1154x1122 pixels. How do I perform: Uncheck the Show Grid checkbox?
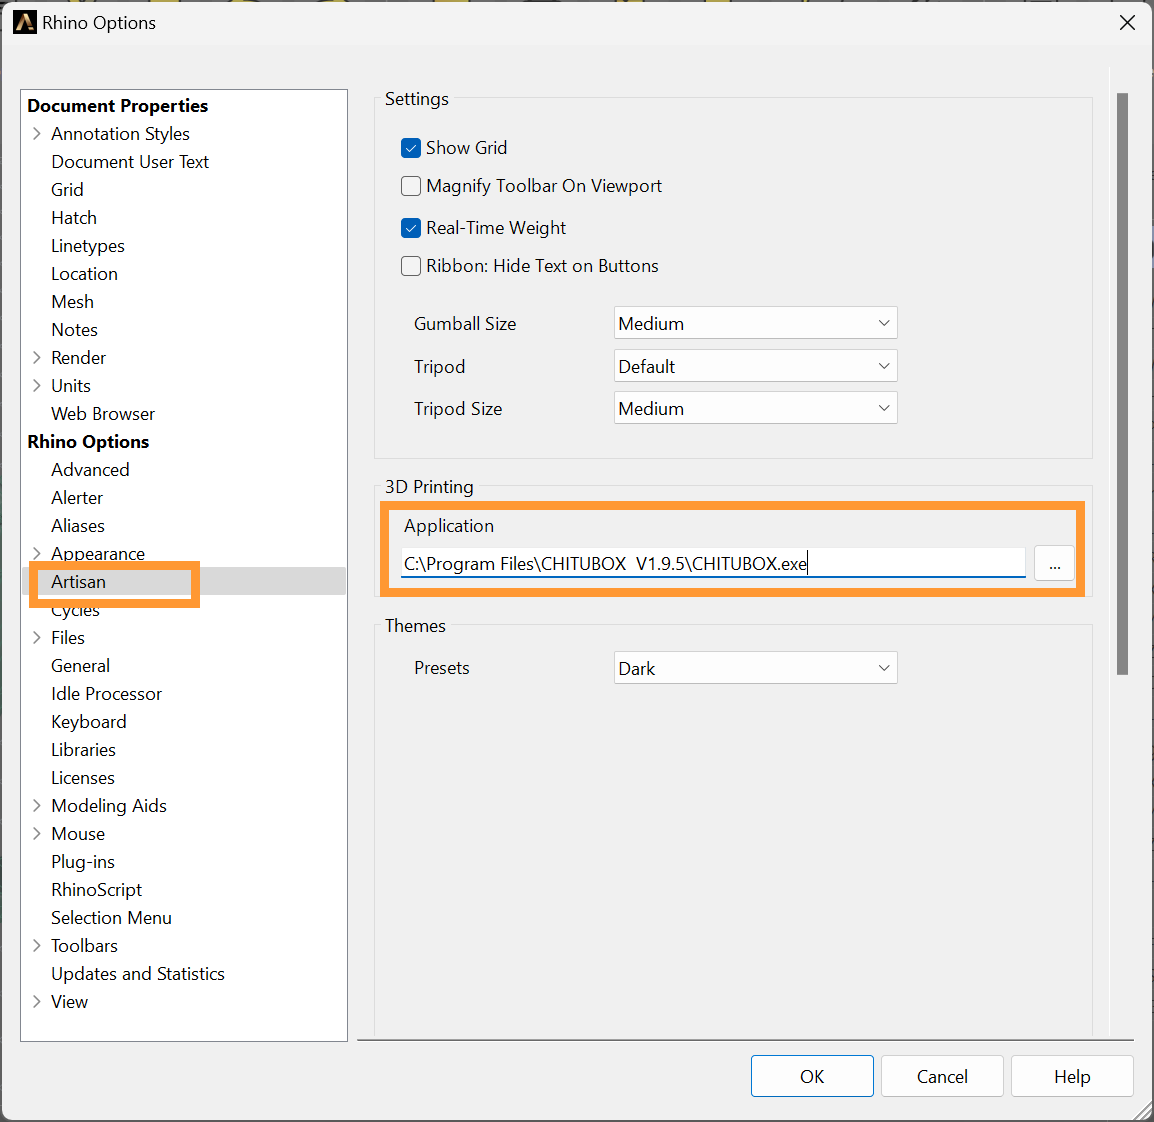tap(411, 148)
